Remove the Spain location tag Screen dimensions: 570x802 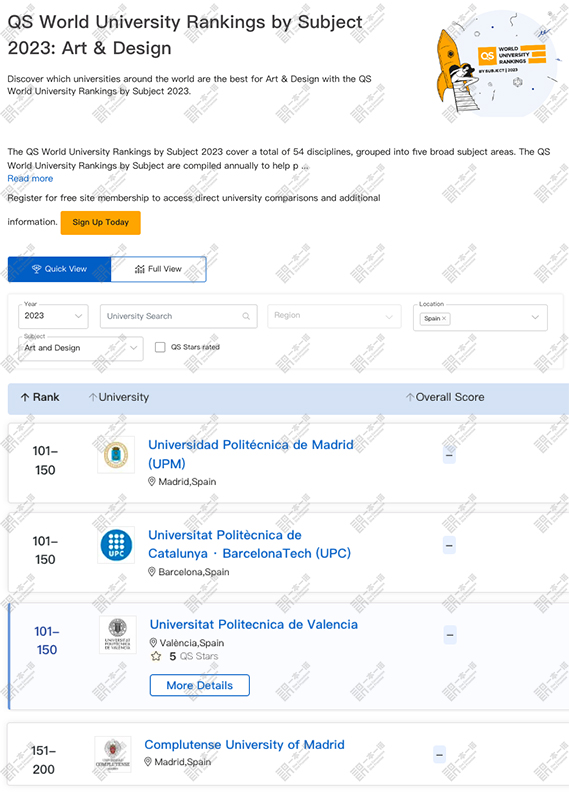point(444,318)
